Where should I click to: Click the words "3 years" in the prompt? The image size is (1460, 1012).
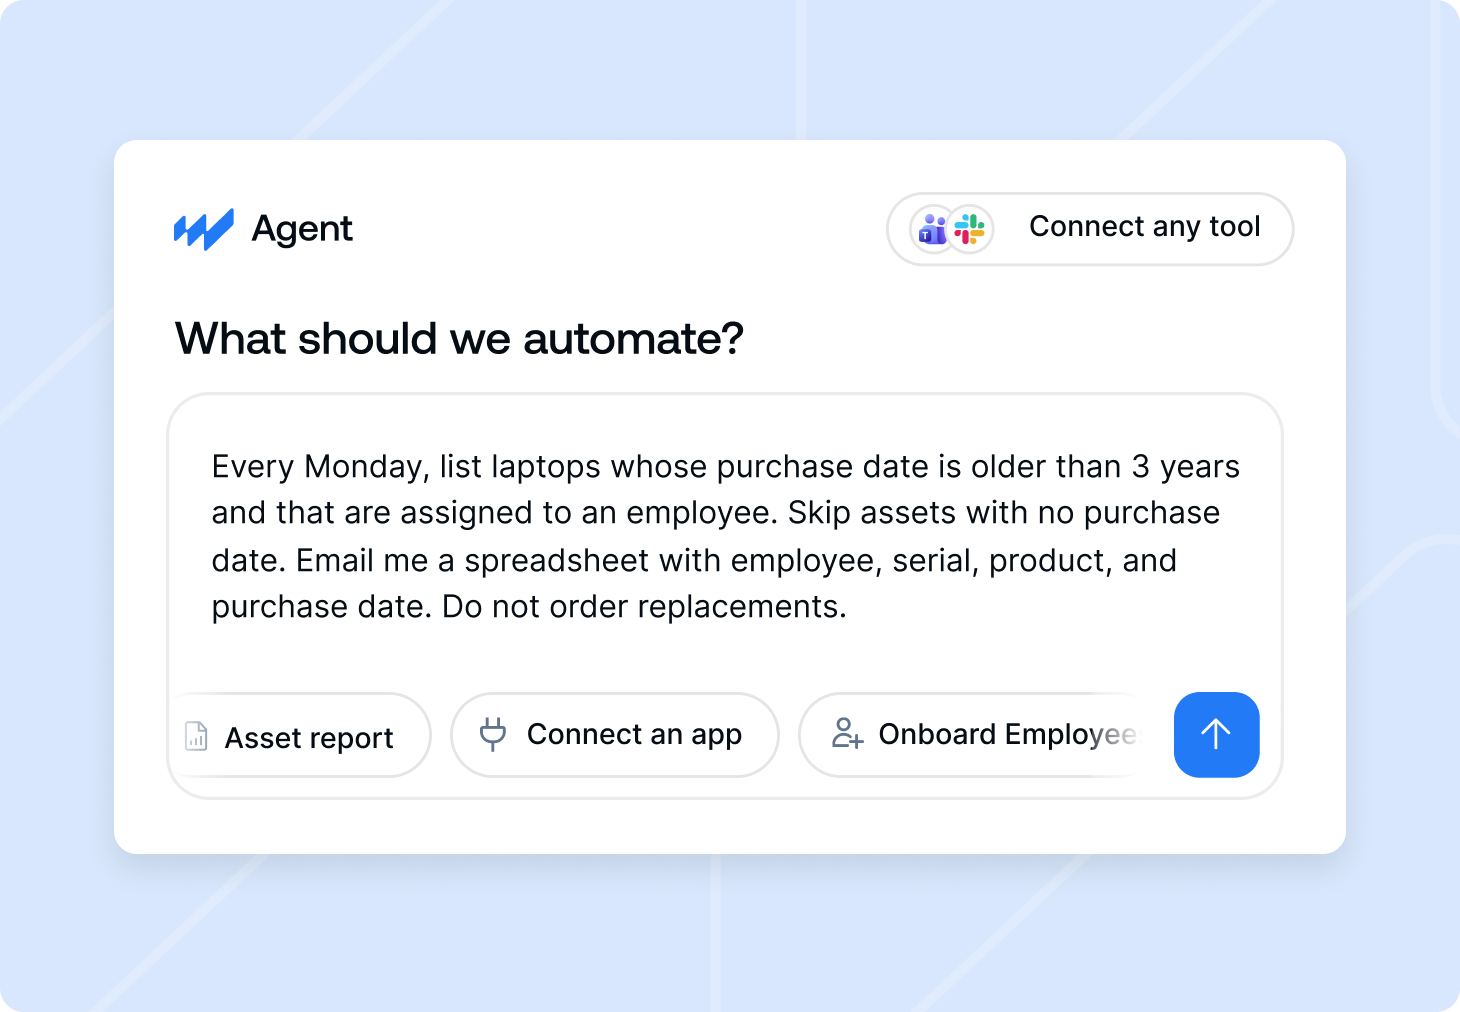point(1186,467)
